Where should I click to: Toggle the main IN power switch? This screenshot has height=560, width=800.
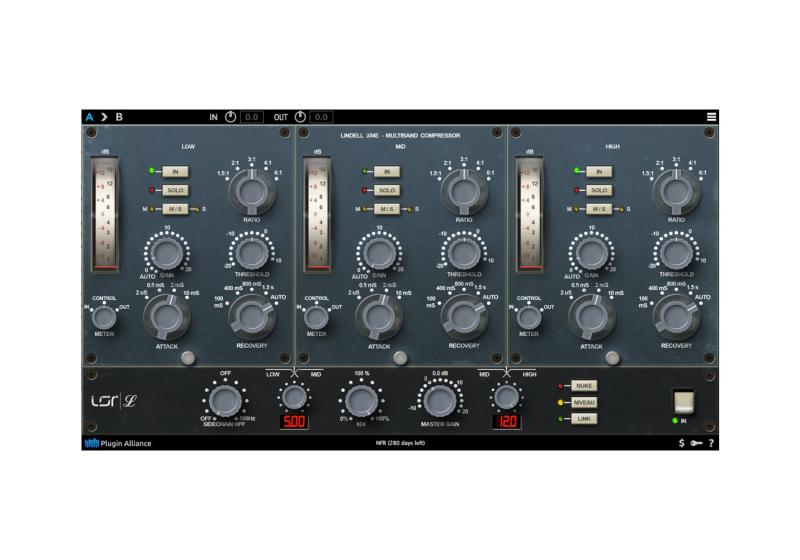pos(684,402)
